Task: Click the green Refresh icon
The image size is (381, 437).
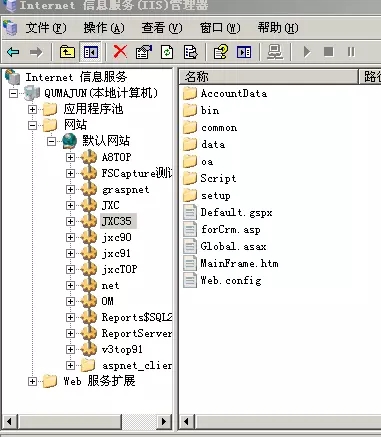Action: 167,52
